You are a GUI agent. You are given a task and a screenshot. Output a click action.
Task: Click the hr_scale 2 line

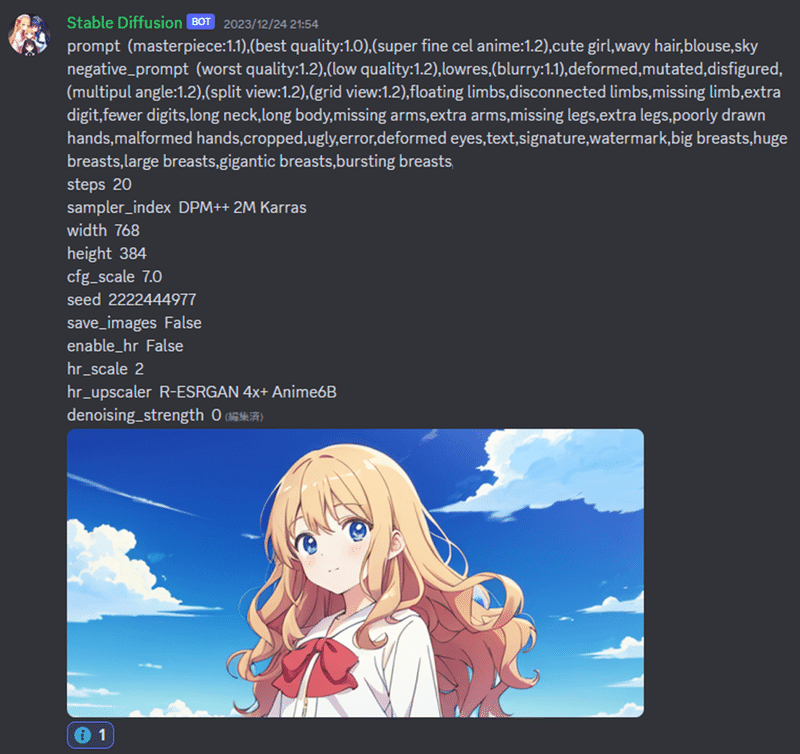click(x=105, y=369)
